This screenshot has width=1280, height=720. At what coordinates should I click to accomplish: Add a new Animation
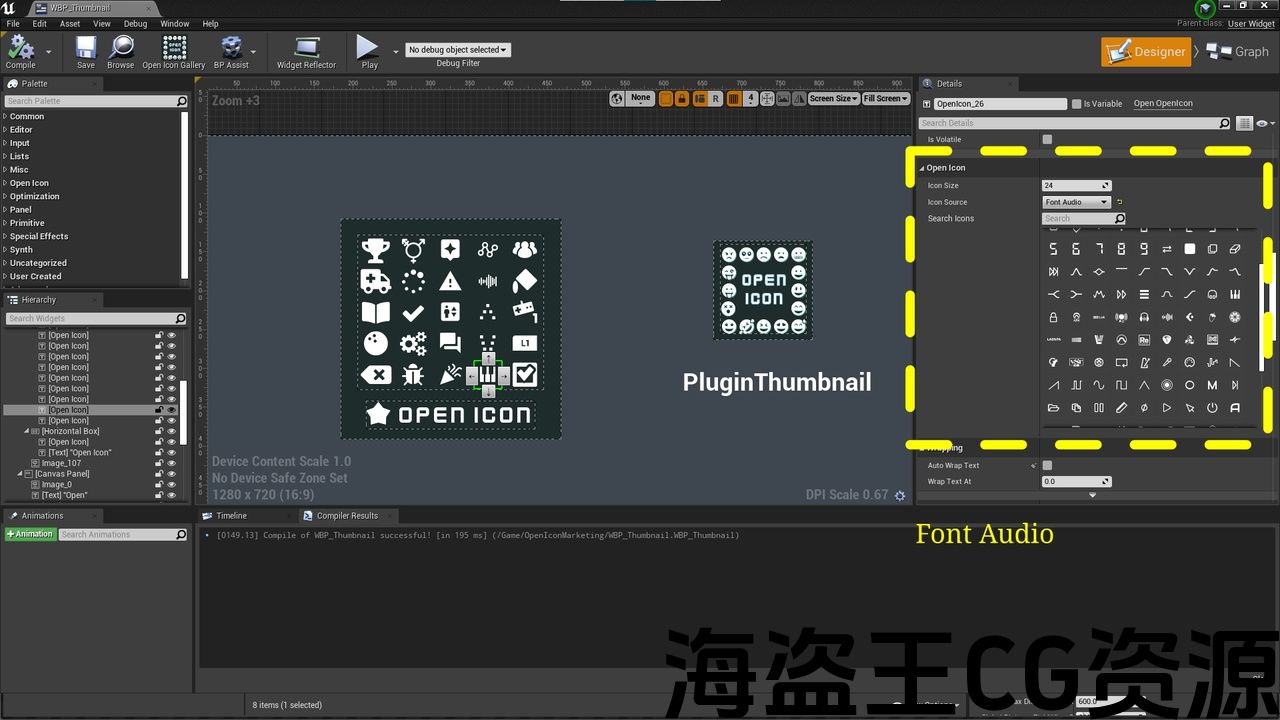pos(30,535)
